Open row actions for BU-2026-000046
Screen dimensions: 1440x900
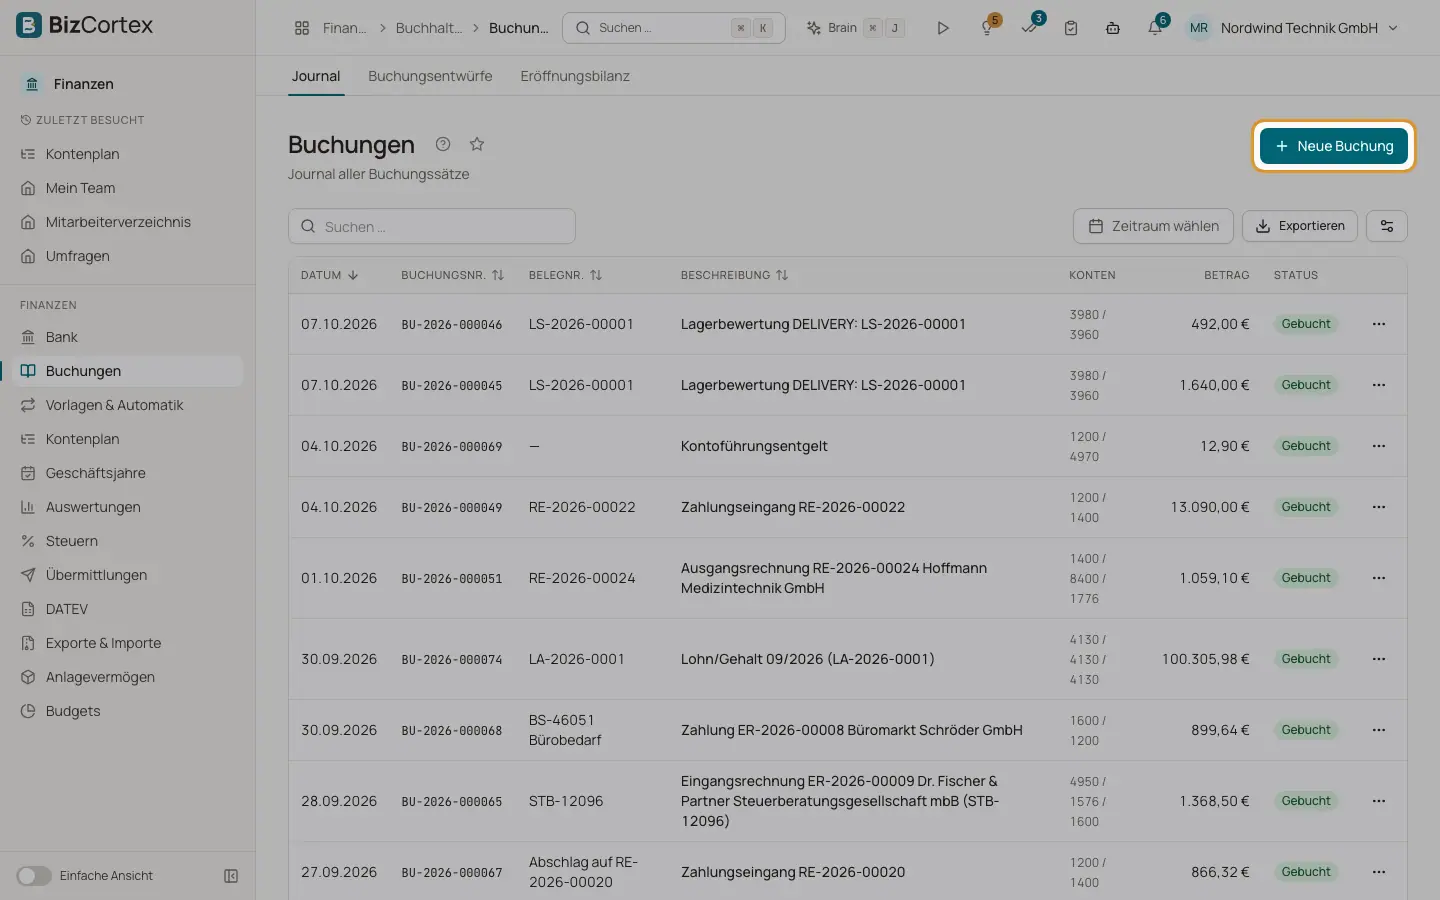point(1379,324)
